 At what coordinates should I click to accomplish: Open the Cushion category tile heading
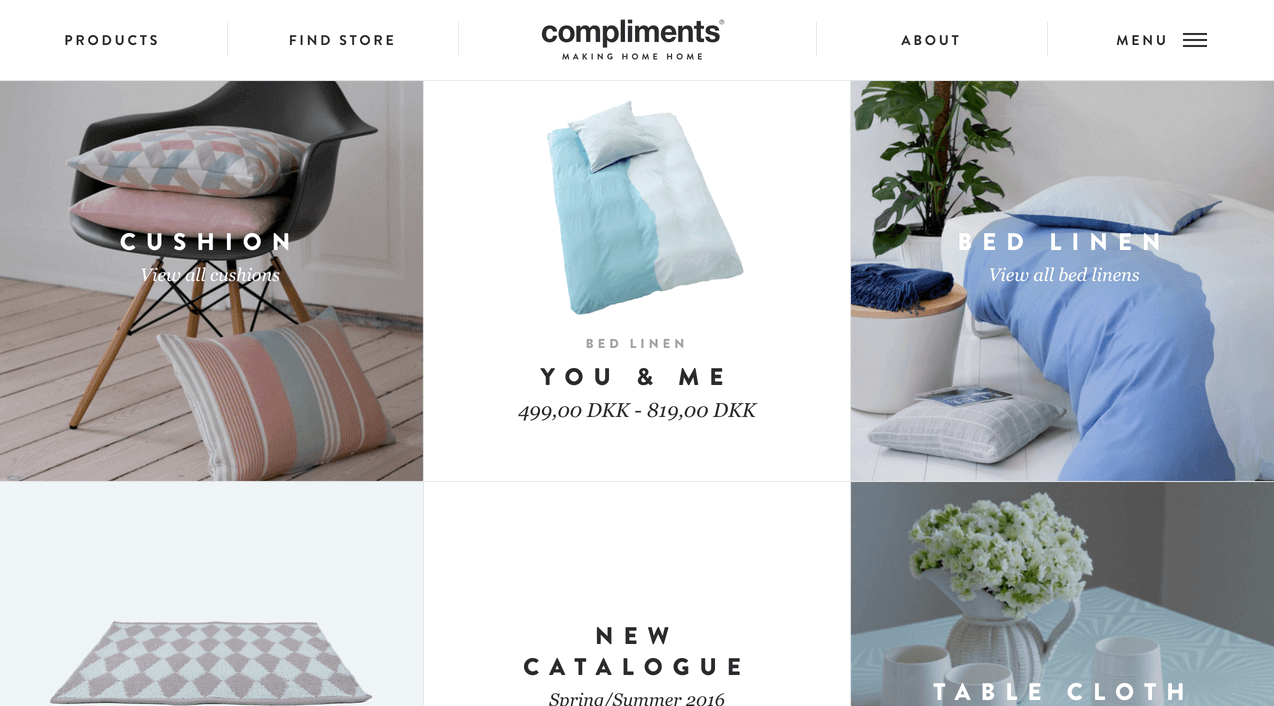pyautogui.click(x=207, y=242)
